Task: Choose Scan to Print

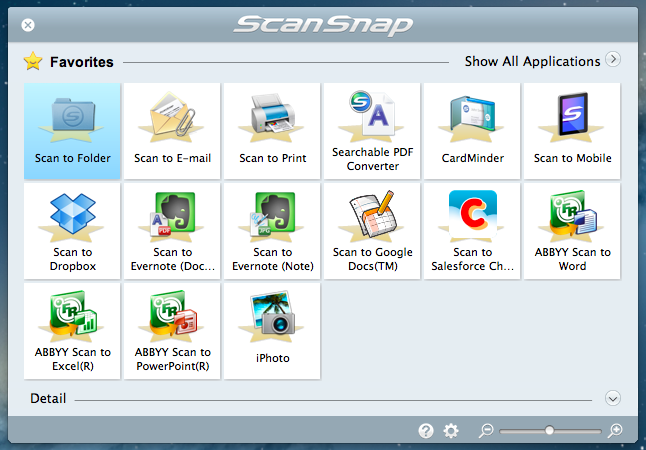Action: coord(272,130)
